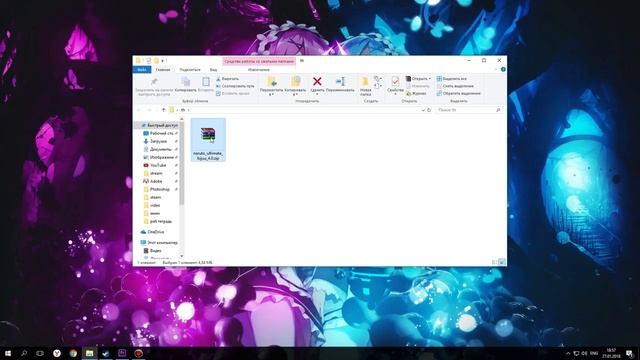Viewport: 640px width, 360px height.
Task: Open the address bar history dropdown
Action: click(423, 110)
